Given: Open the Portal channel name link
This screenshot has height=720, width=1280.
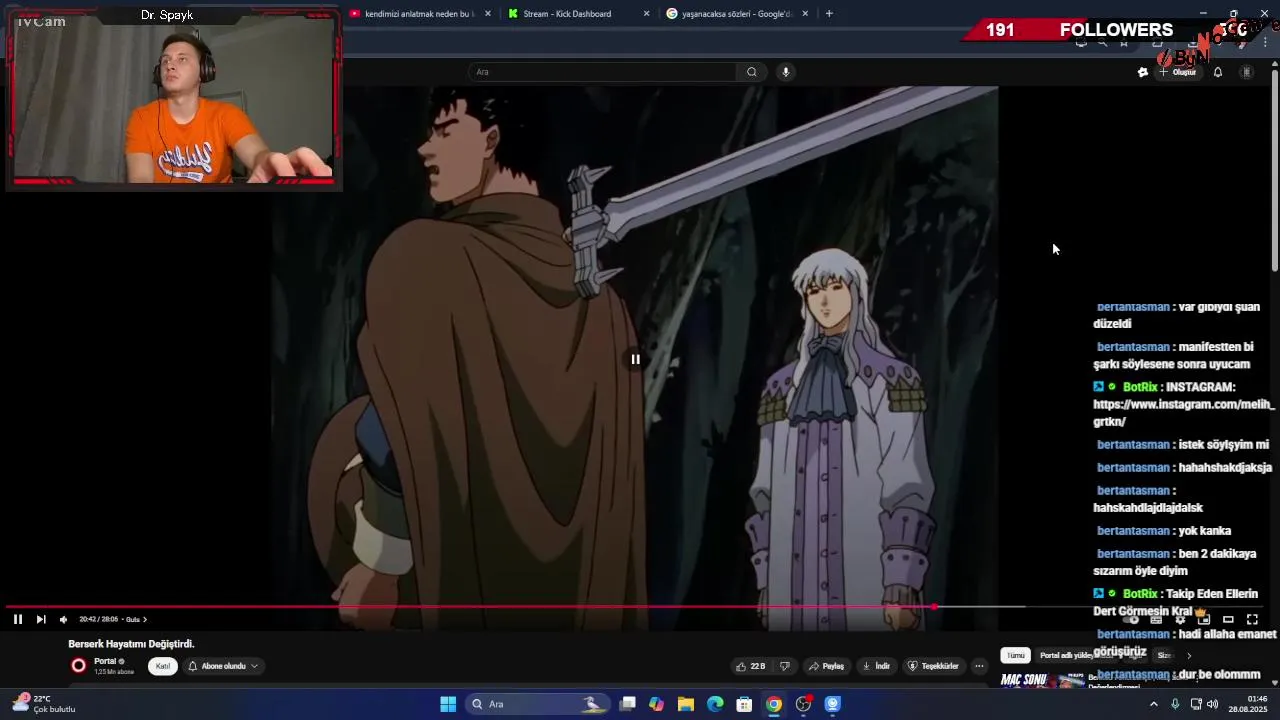Looking at the screenshot, I should click(x=105, y=661).
